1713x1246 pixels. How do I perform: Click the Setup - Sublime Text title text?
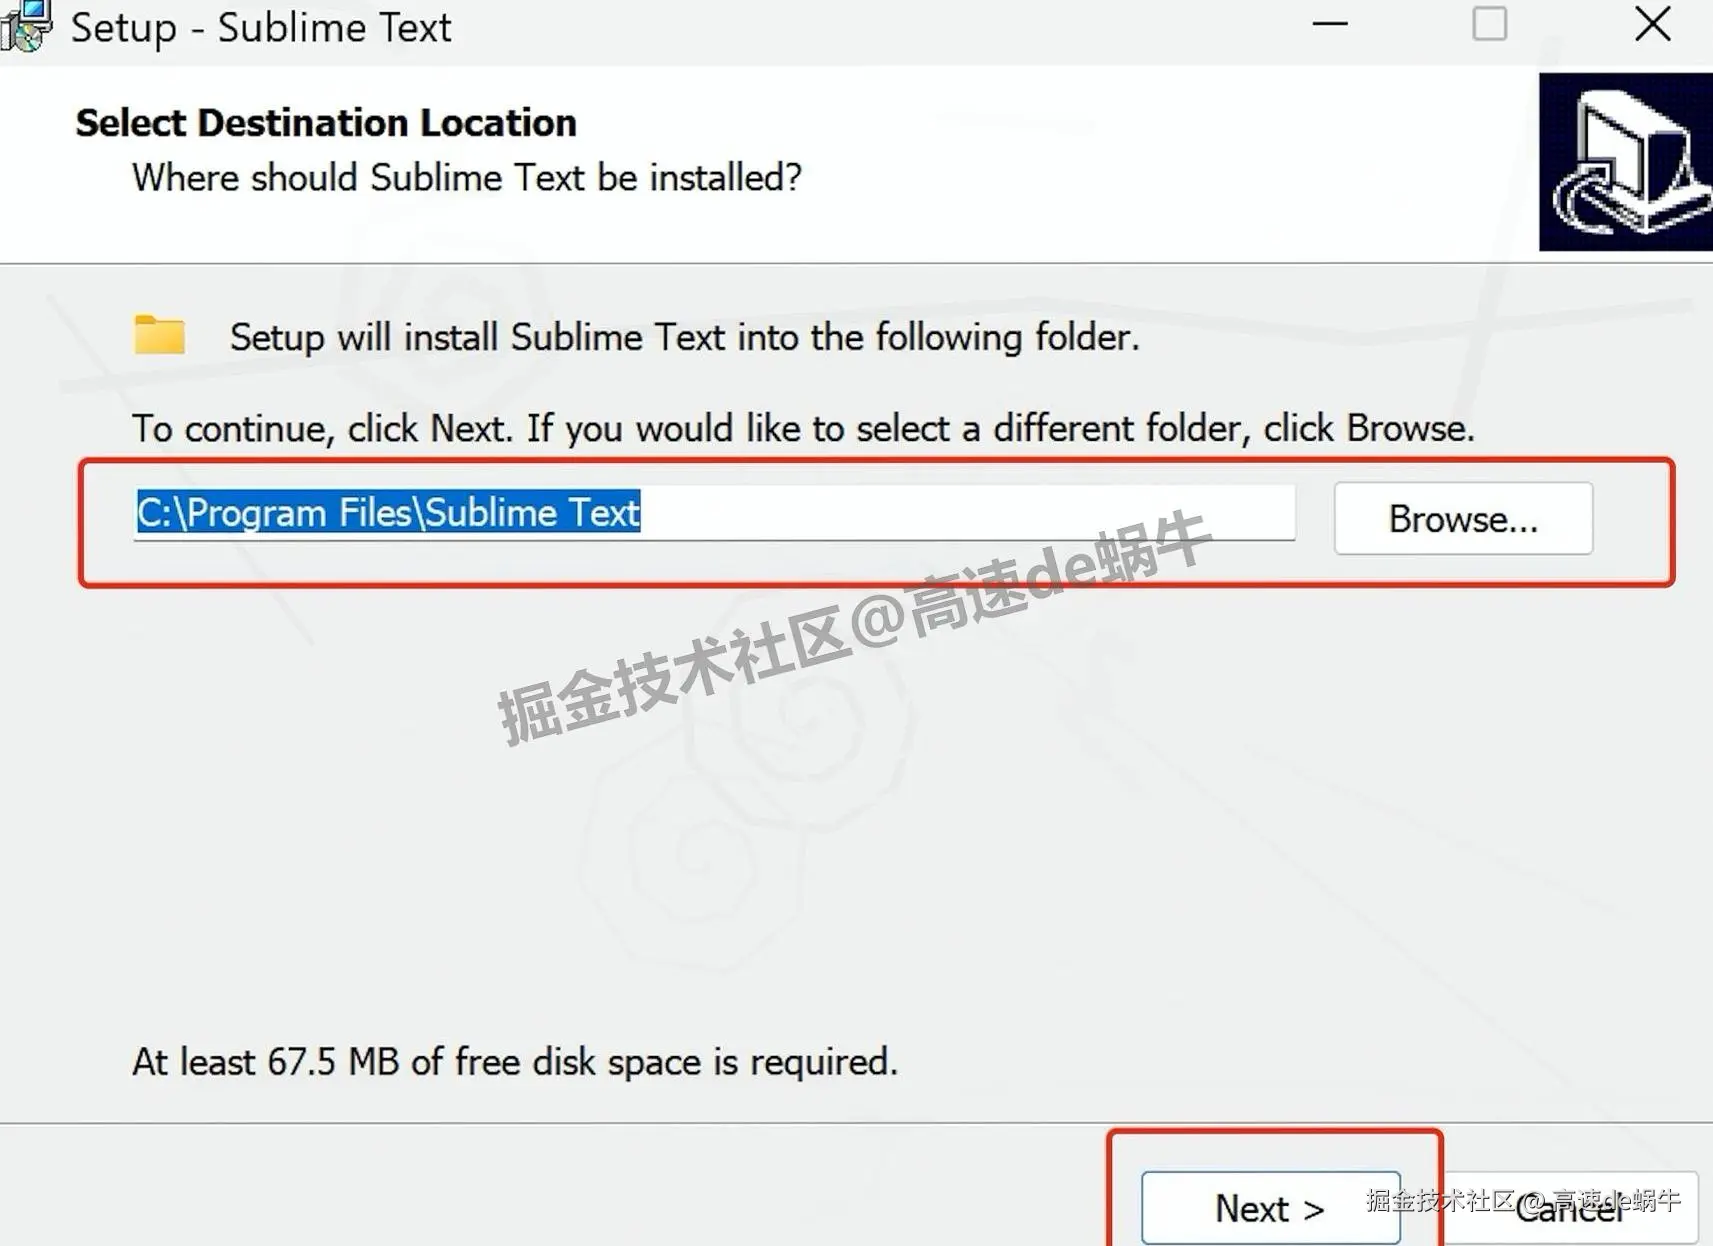[x=260, y=27]
